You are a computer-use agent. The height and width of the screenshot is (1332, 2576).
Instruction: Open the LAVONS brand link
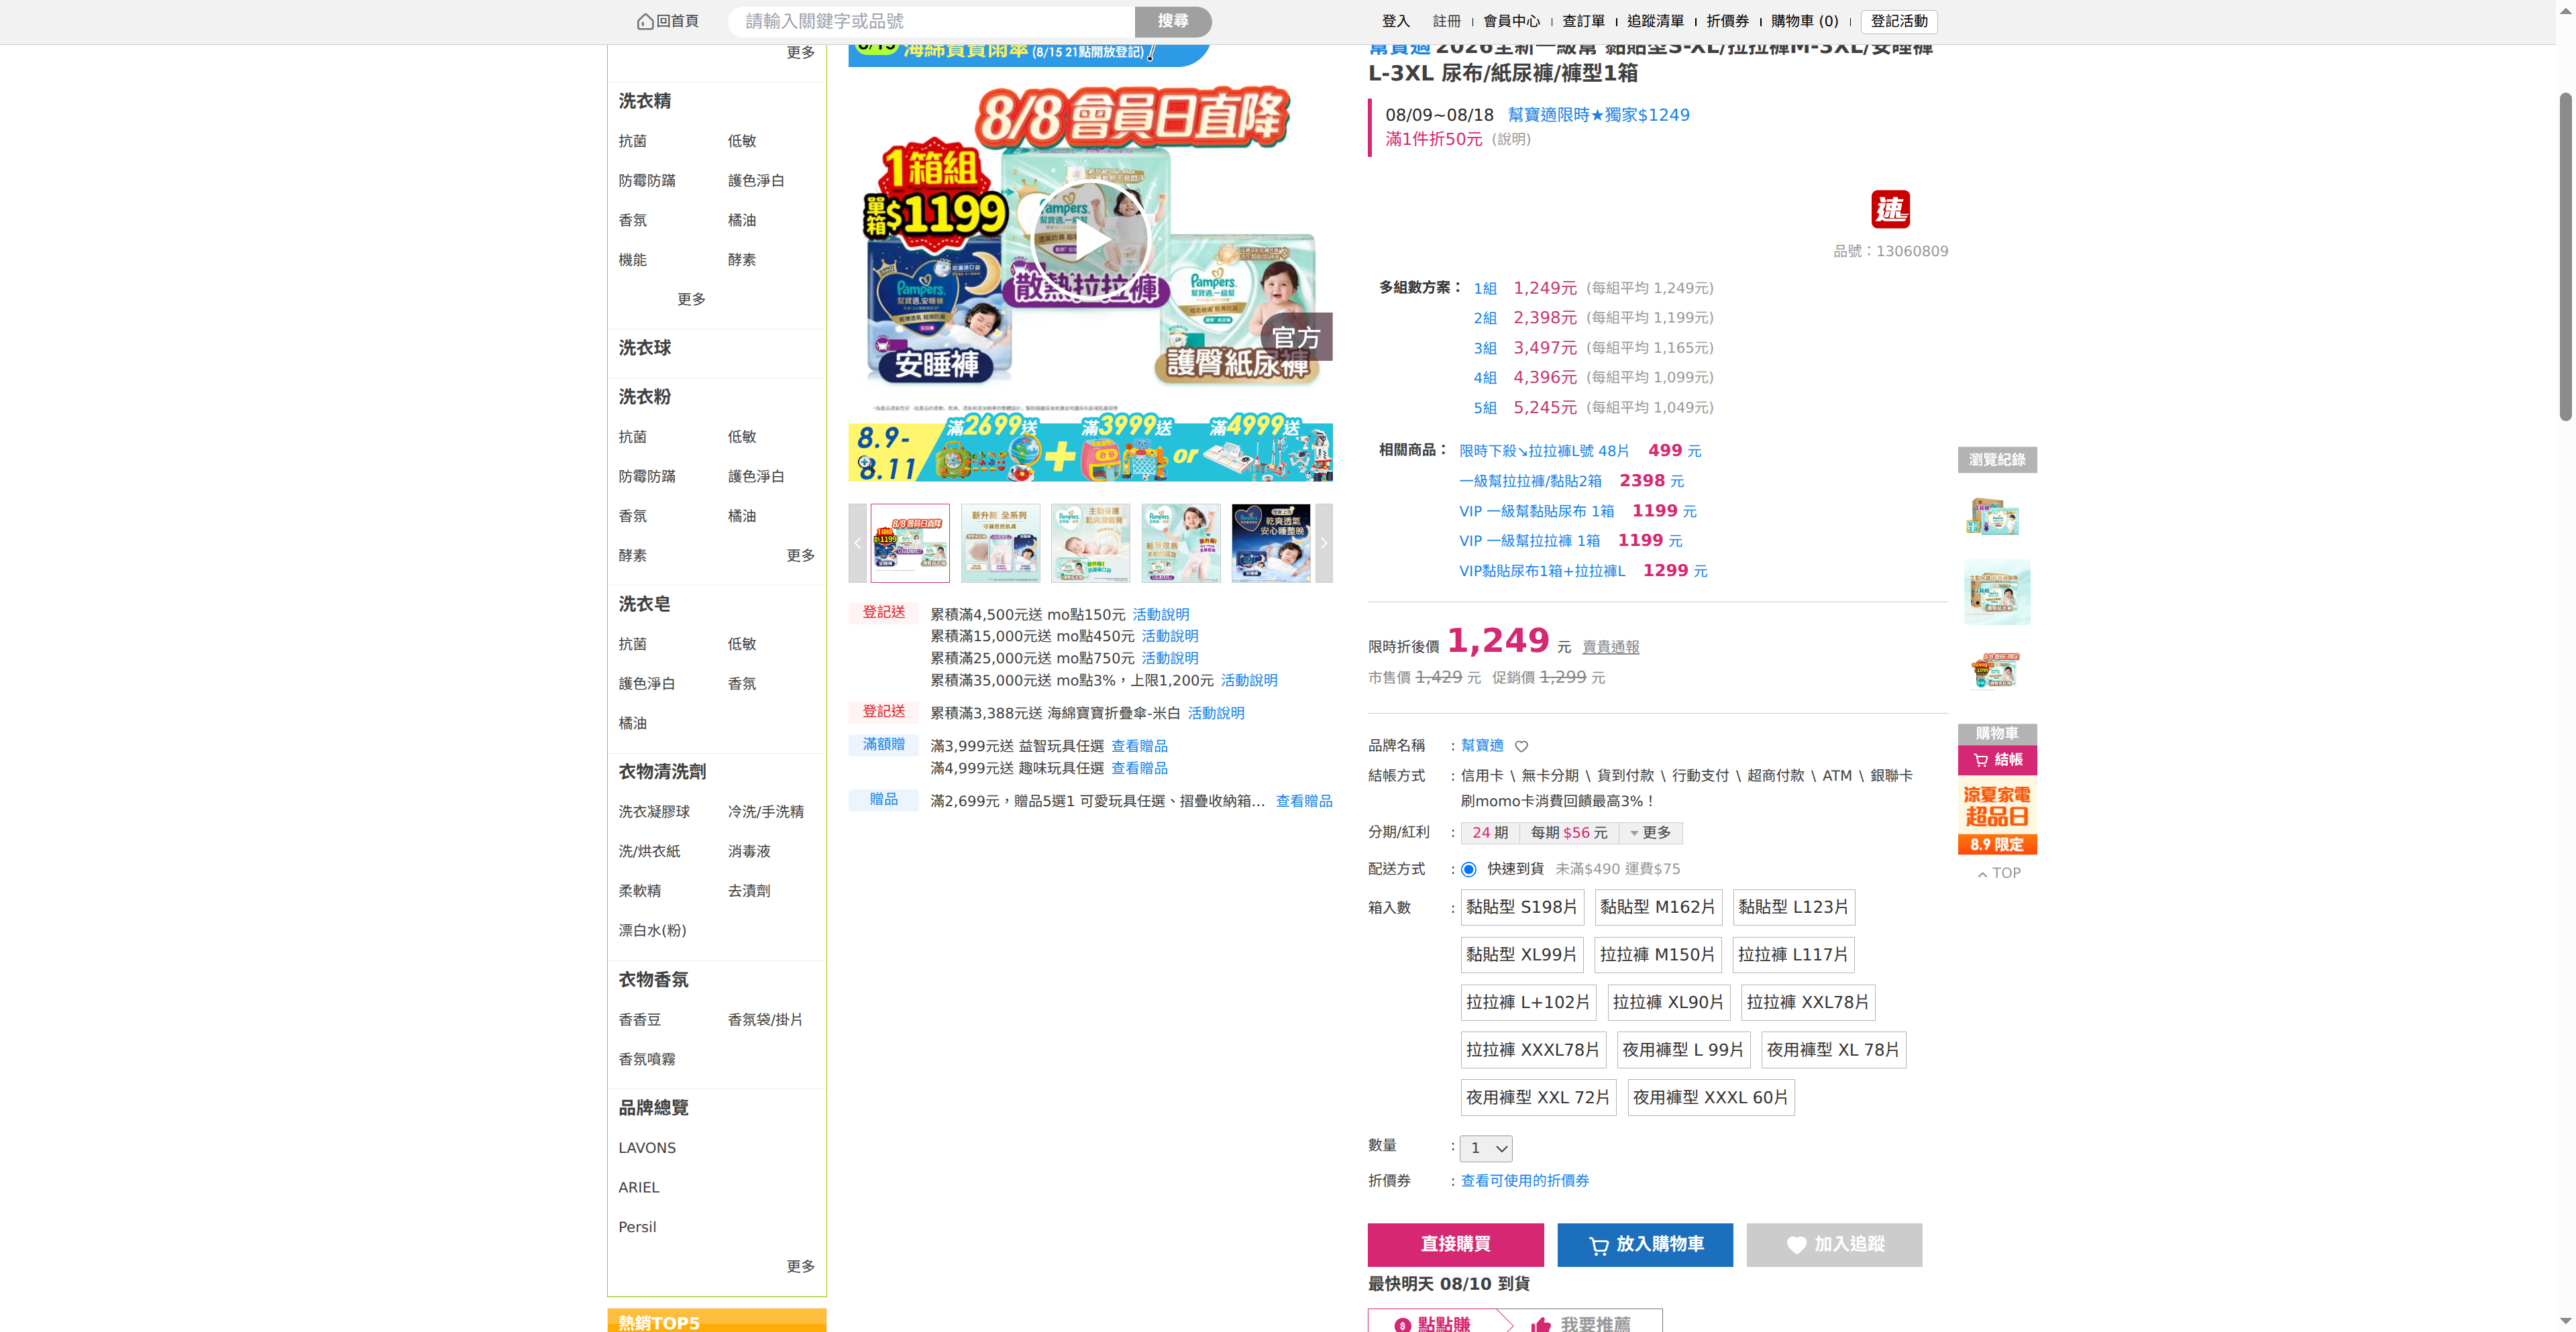point(647,1148)
